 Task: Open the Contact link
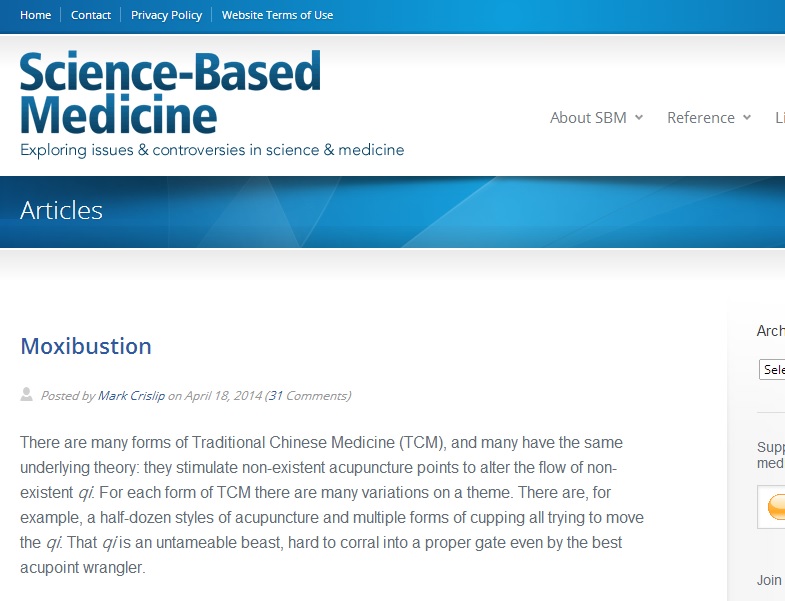pyautogui.click(x=91, y=15)
